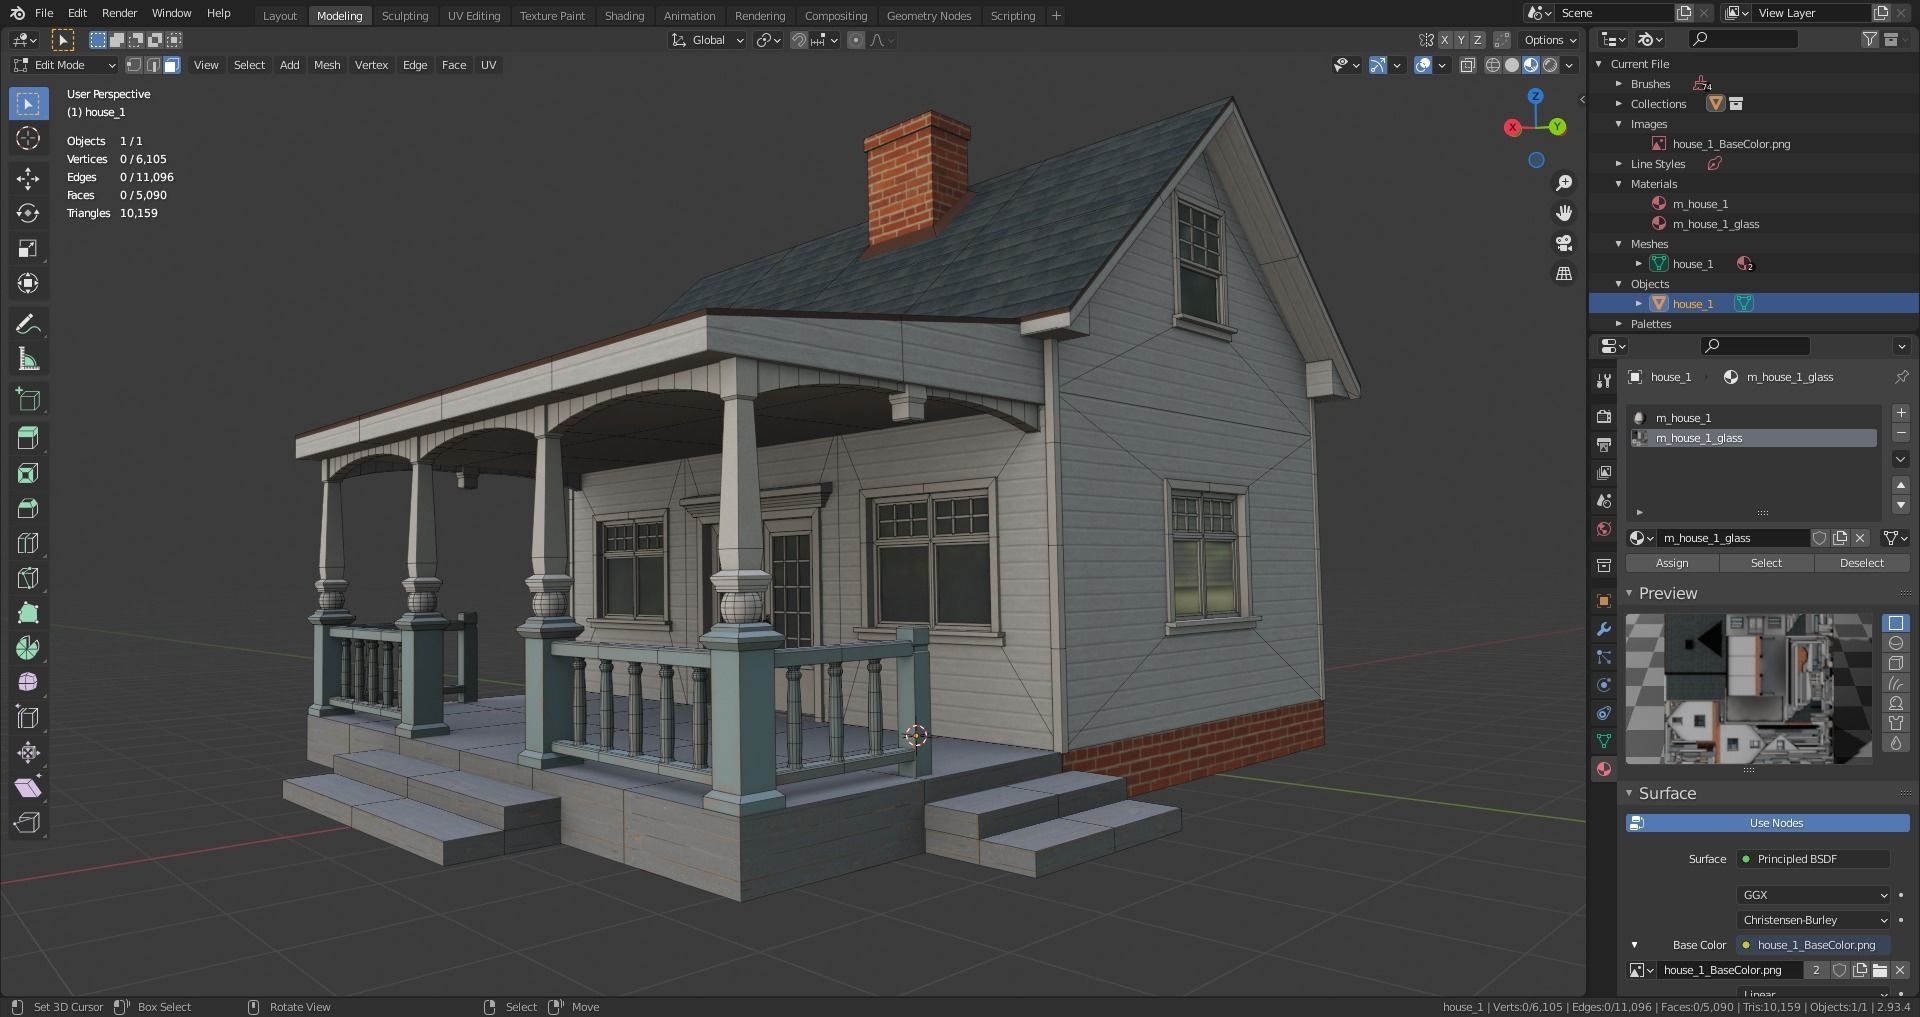Image resolution: width=1920 pixels, height=1017 pixels.
Task: Open the Options dropdown
Action: pyautogui.click(x=1550, y=40)
